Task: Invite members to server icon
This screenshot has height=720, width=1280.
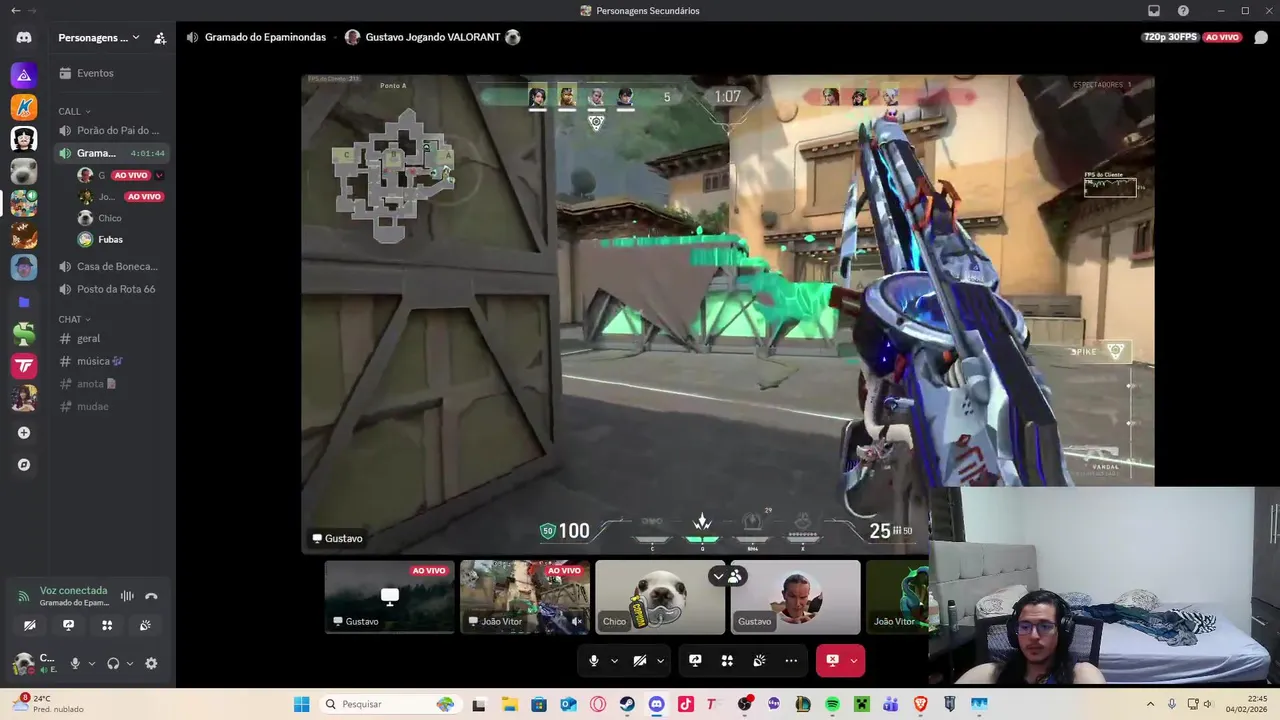Action: [x=160, y=38]
